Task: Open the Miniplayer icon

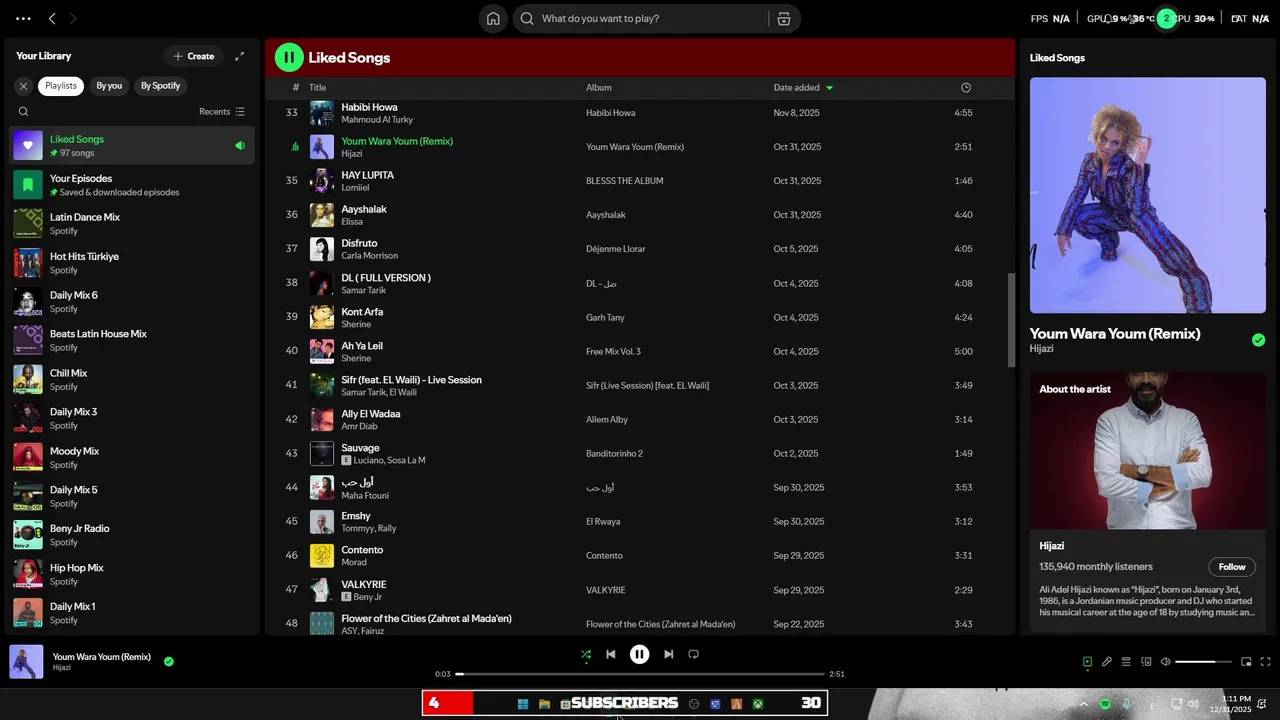Action: [1246, 661]
